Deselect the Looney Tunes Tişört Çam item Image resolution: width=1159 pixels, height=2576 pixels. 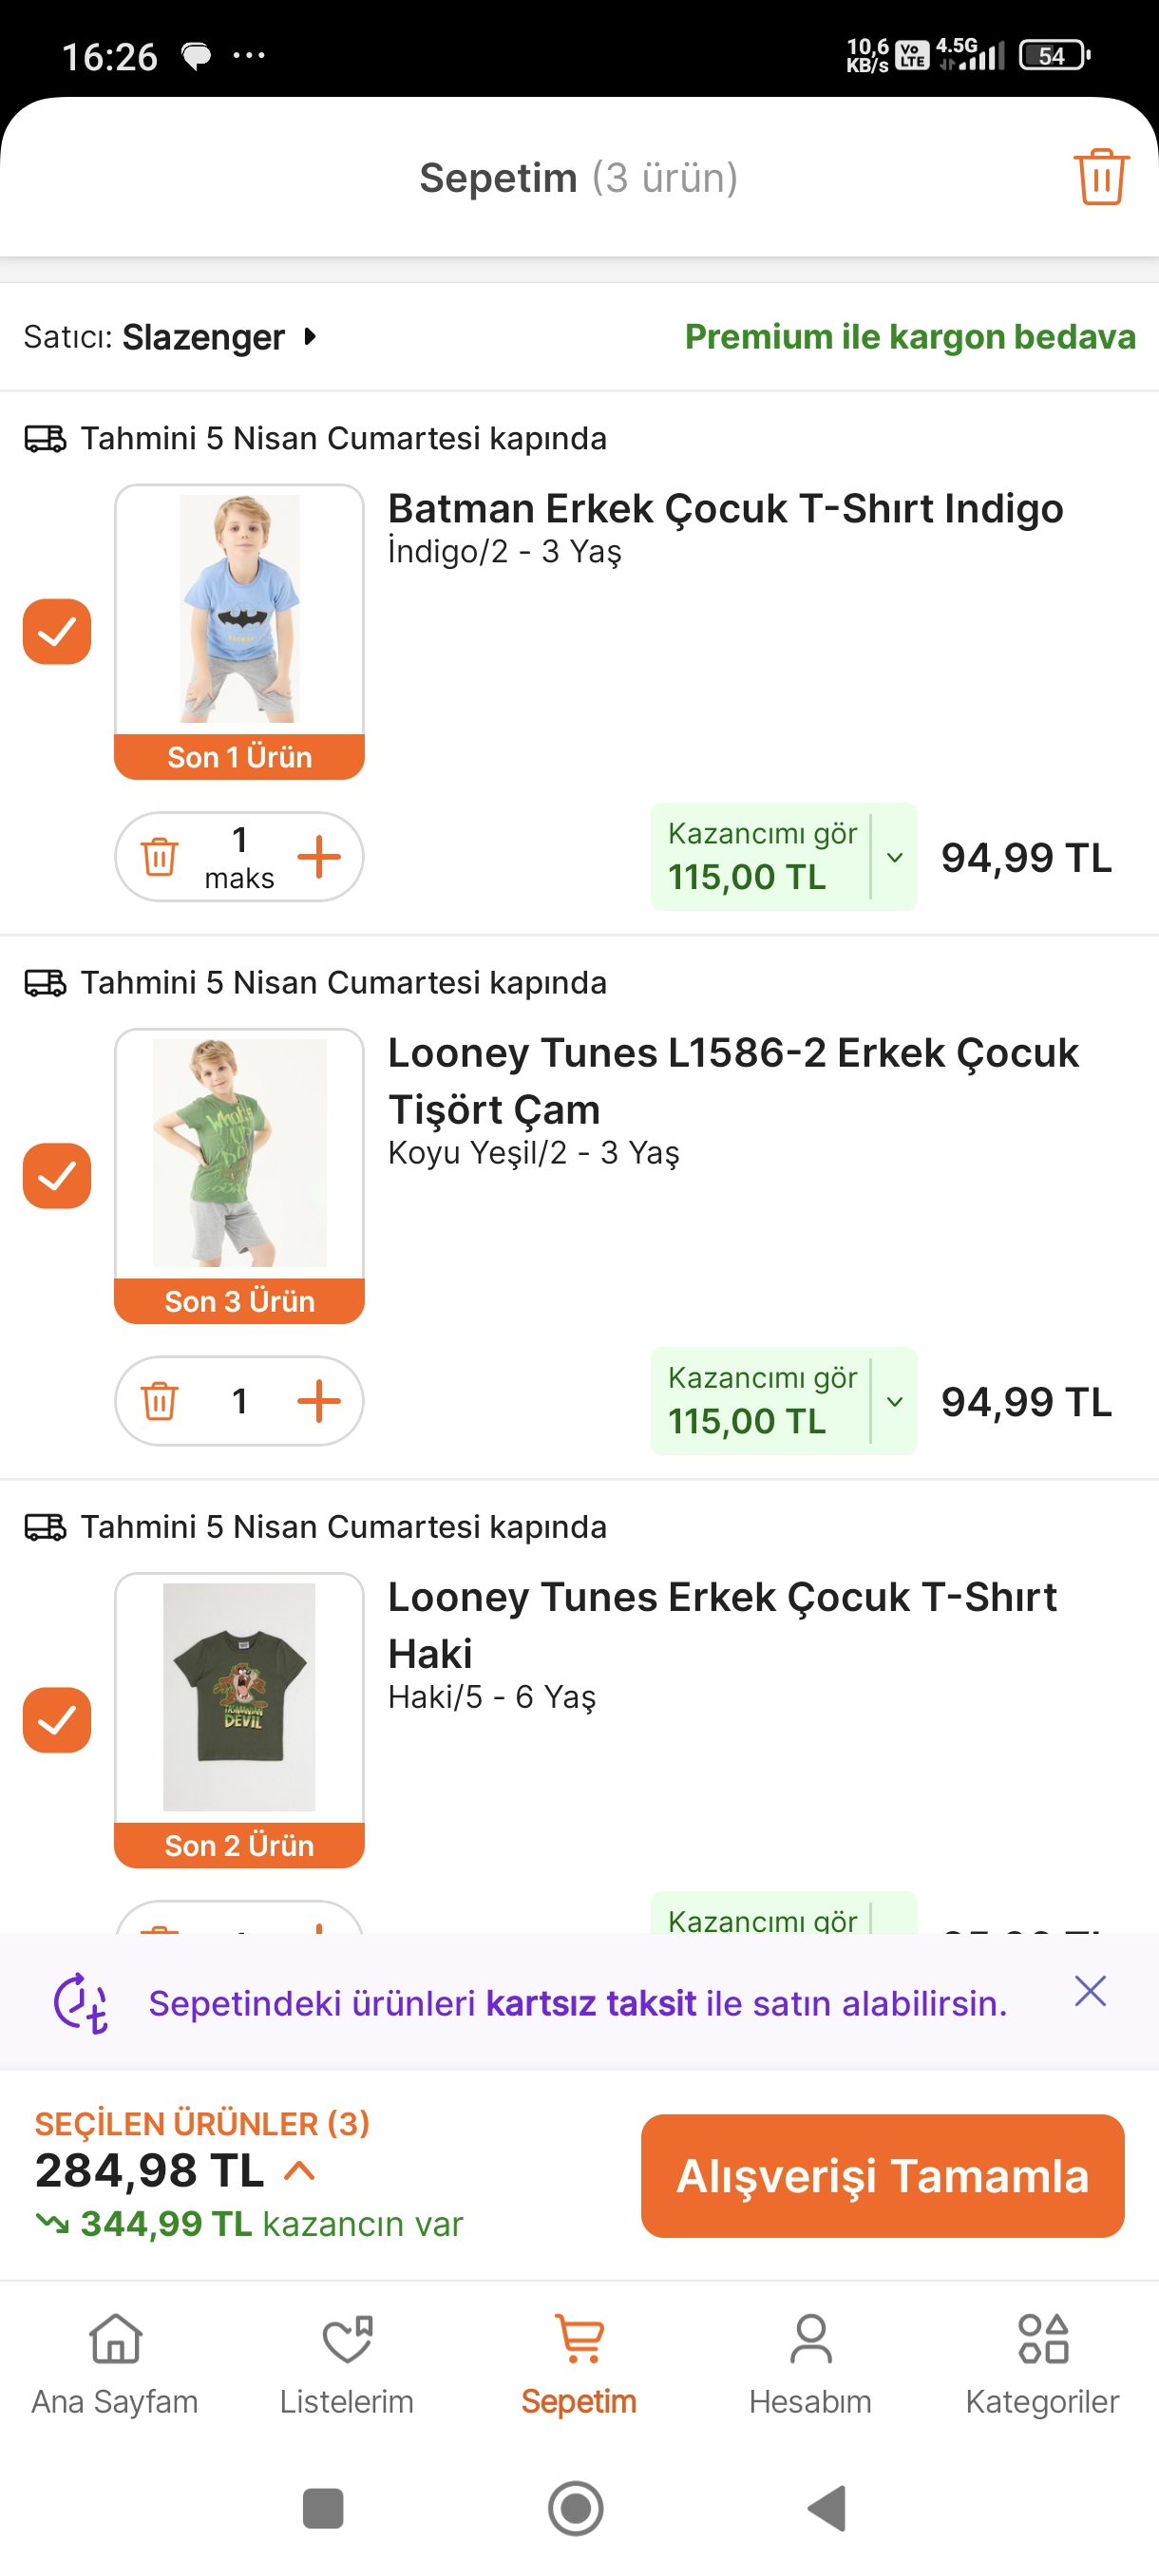[57, 1176]
